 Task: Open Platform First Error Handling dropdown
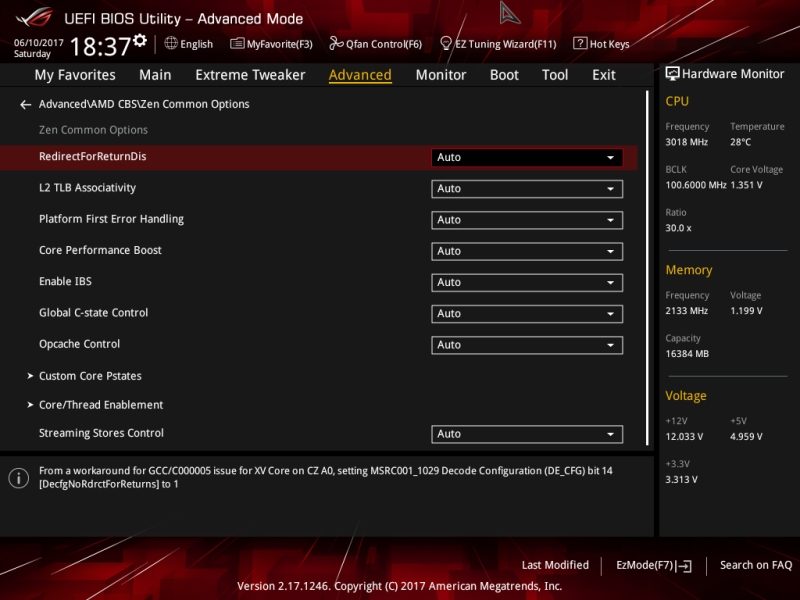(527, 220)
